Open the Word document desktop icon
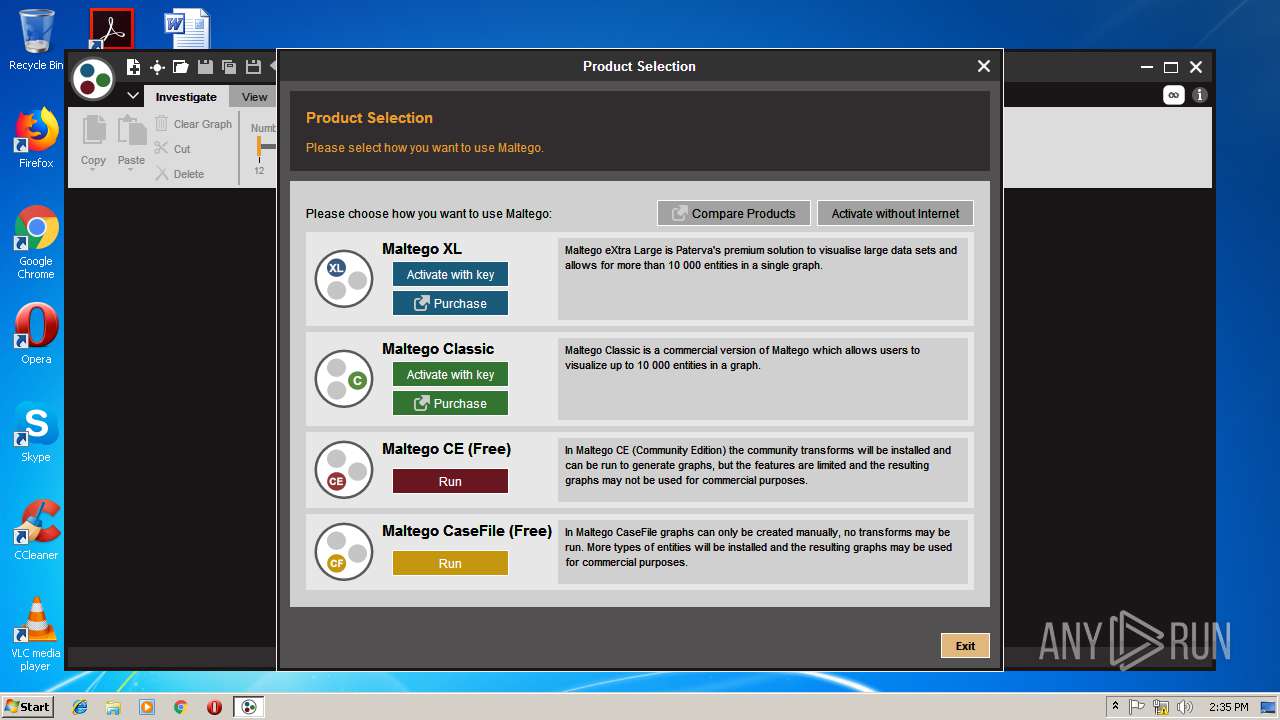Image resolution: width=1280 pixels, height=720 pixels. click(x=187, y=28)
